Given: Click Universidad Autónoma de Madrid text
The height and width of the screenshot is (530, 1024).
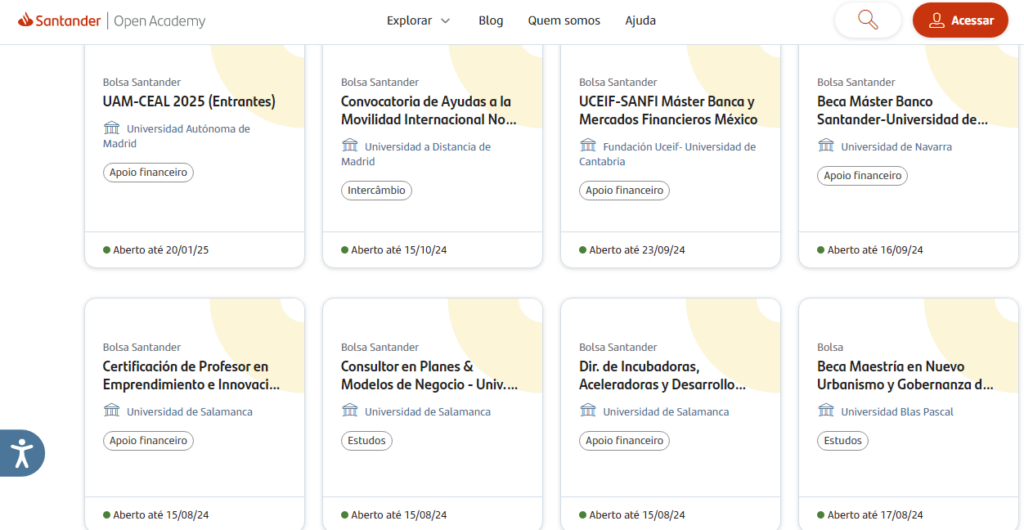Looking at the screenshot, I should [176, 136].
